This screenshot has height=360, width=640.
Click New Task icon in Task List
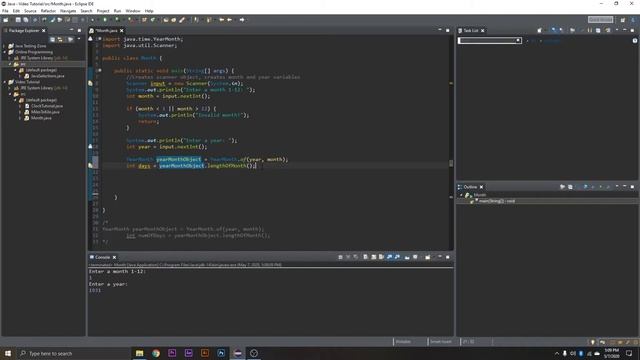[x=540, y=31]
